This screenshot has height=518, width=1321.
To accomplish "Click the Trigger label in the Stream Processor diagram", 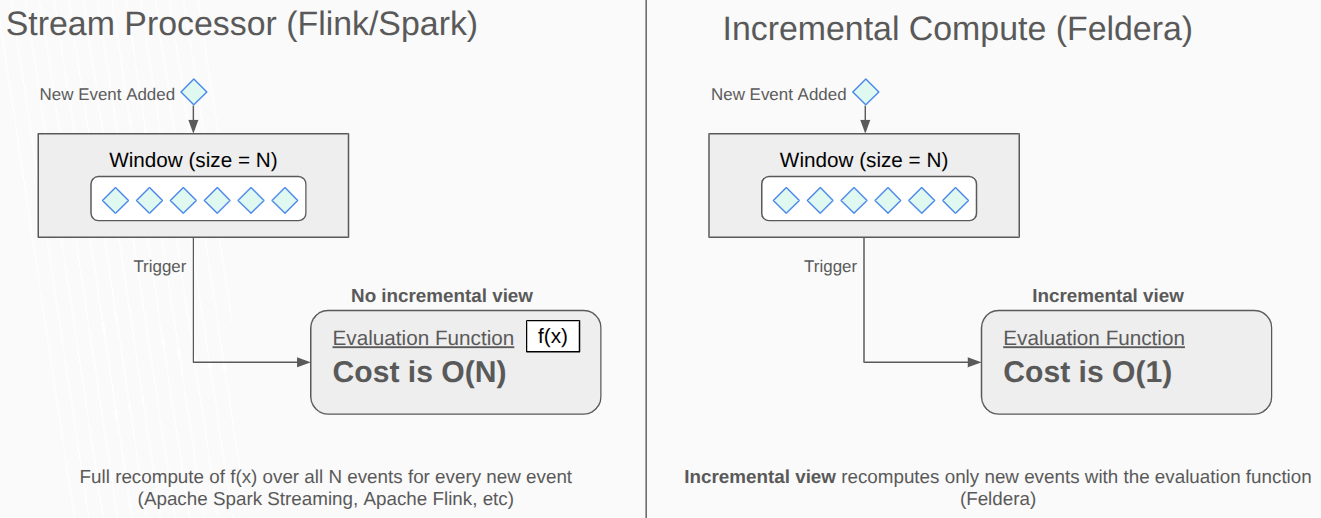I will click(x=160, y=266).
